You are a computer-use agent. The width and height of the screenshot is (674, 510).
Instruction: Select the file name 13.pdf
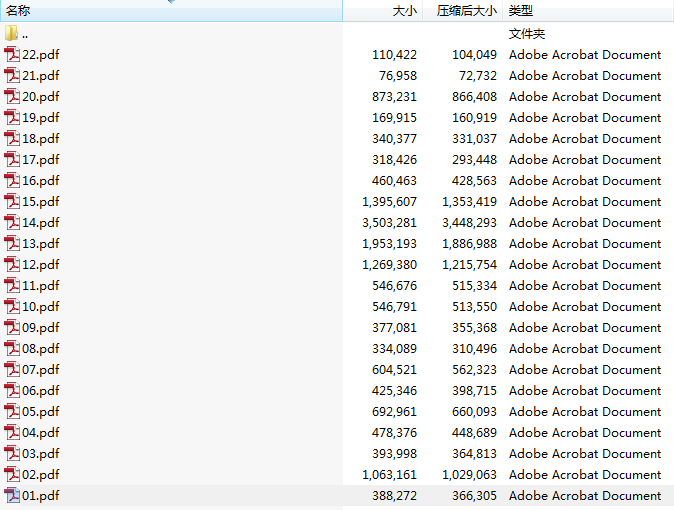41,244
